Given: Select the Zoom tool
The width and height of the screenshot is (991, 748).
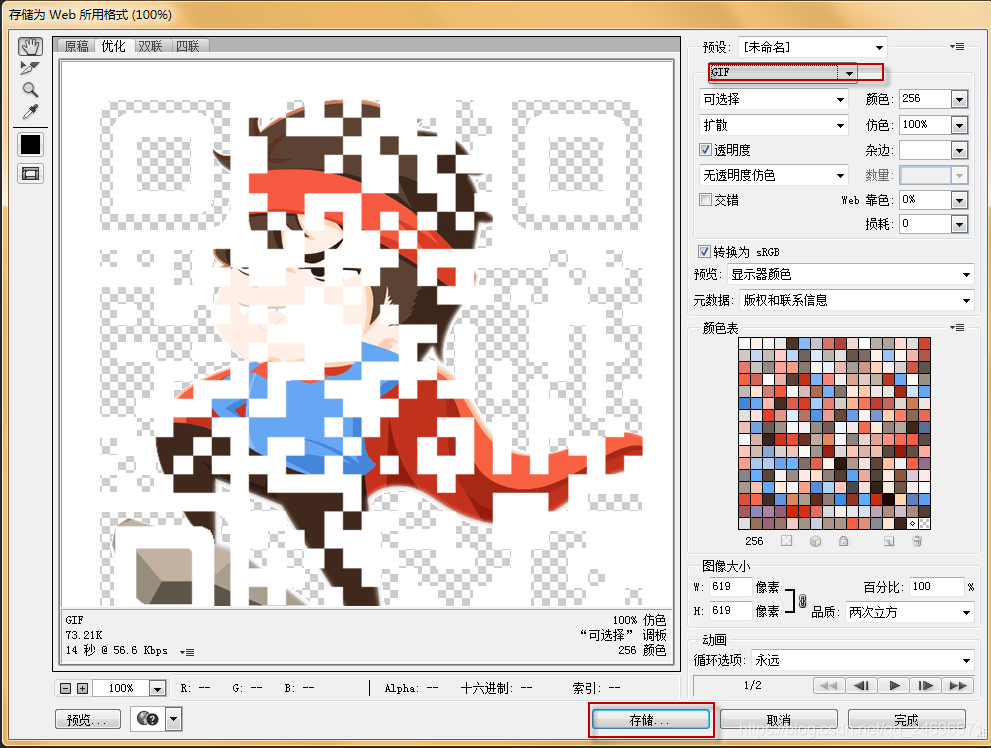Looking at the screenshot, I should coord(30,89).
